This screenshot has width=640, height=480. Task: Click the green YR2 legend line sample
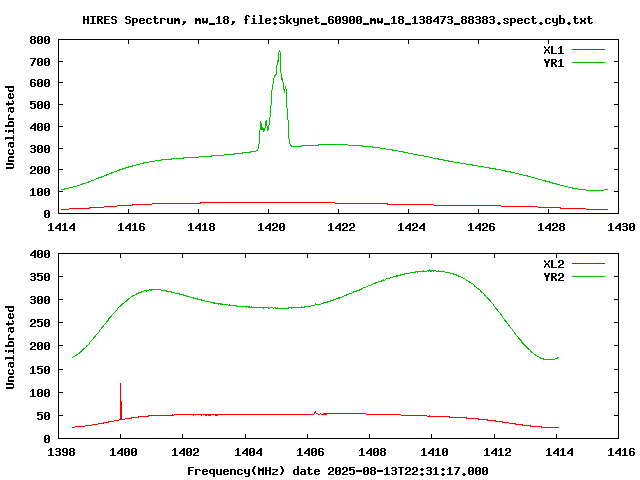click(x=588, y=277)
